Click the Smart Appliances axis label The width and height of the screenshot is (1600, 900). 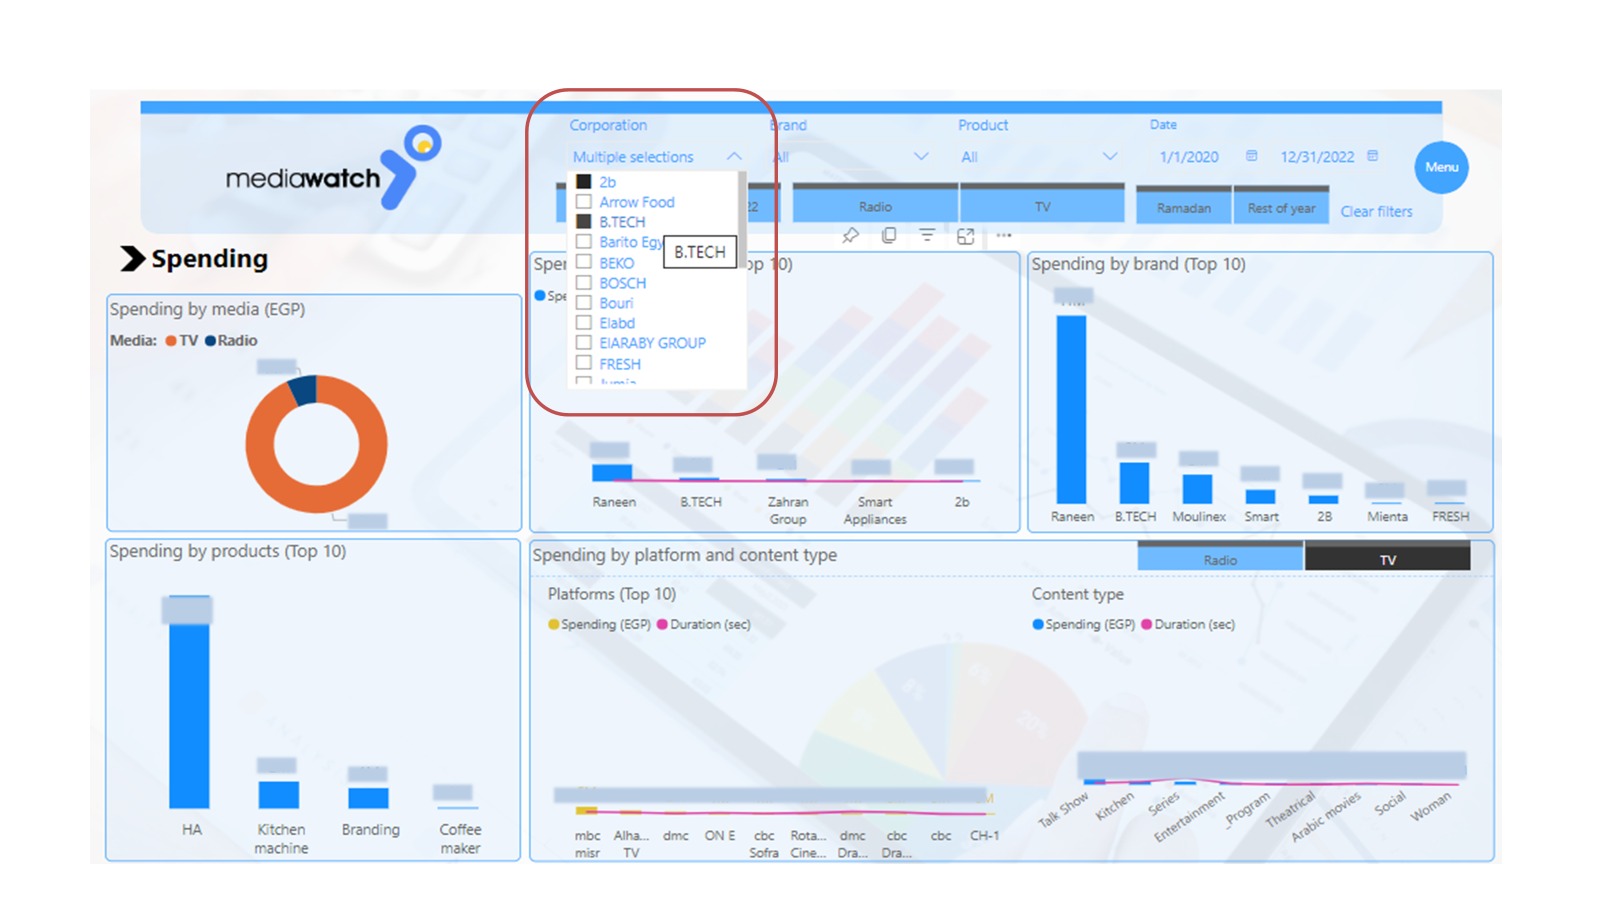(x=875, y=510)
